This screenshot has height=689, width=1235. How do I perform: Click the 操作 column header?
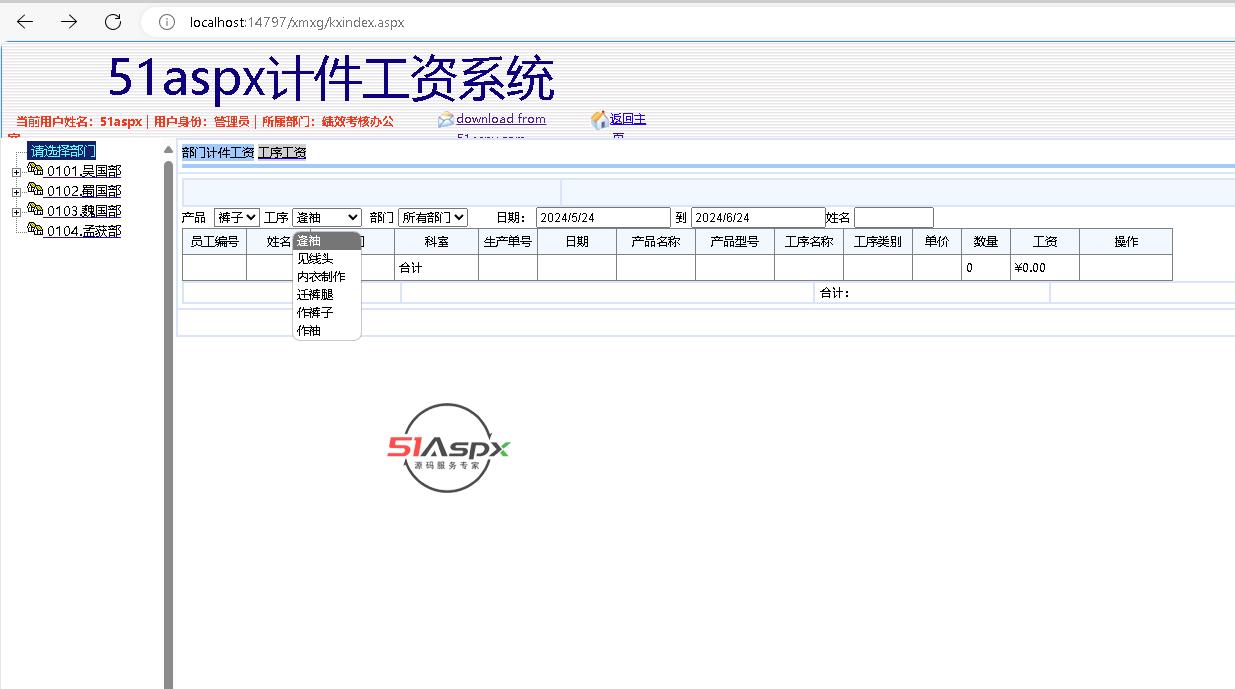pyautogui.click(x=1126, y=241)
